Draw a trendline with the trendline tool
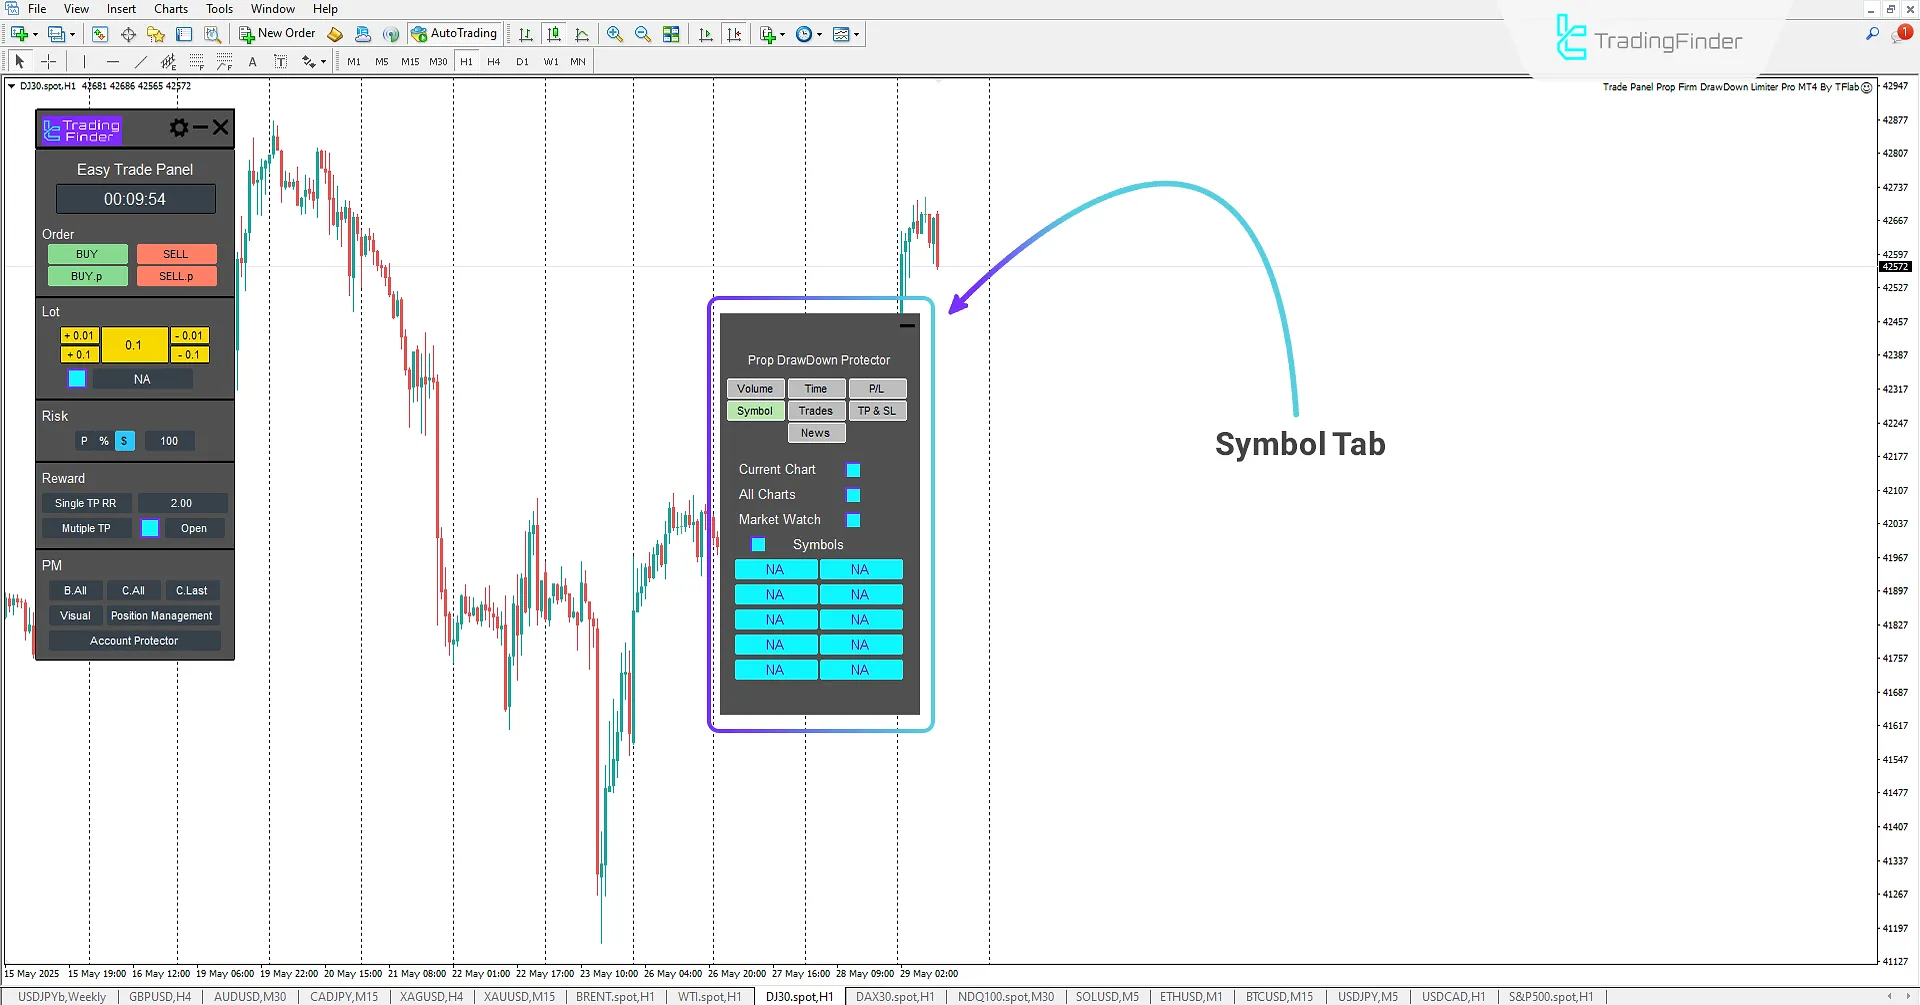 click(x=140, y=62)
